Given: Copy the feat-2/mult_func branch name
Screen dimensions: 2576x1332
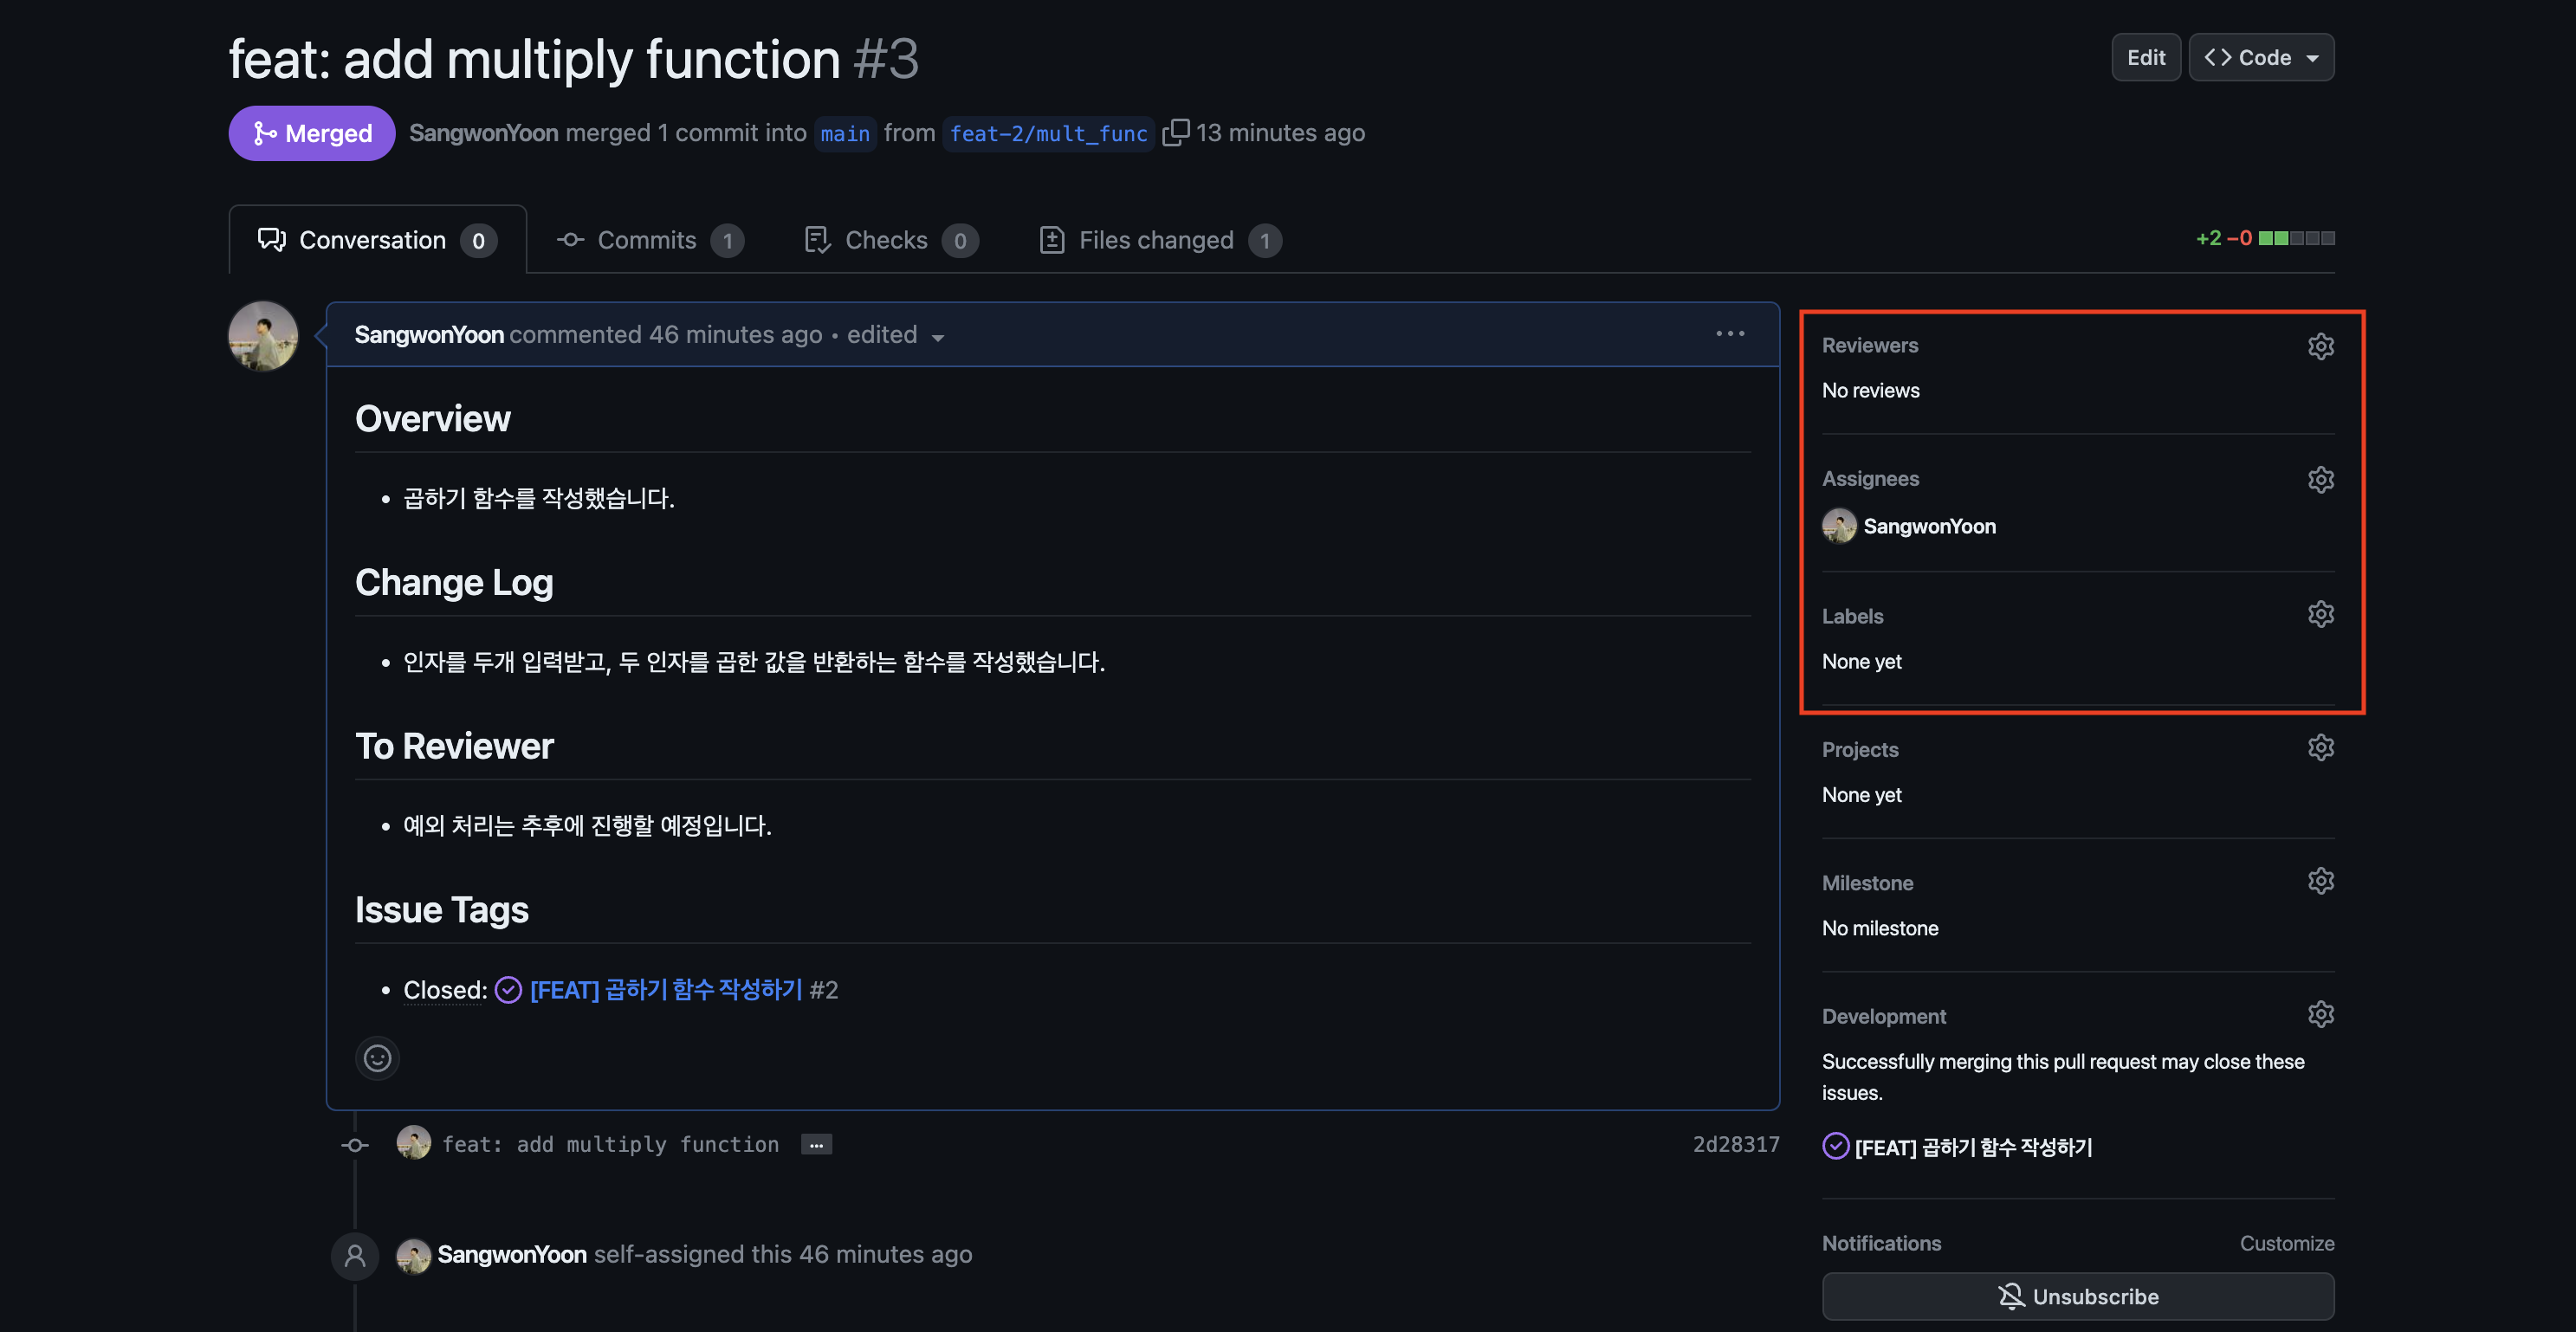Looking at the screenshot, I should point(1175,132).
